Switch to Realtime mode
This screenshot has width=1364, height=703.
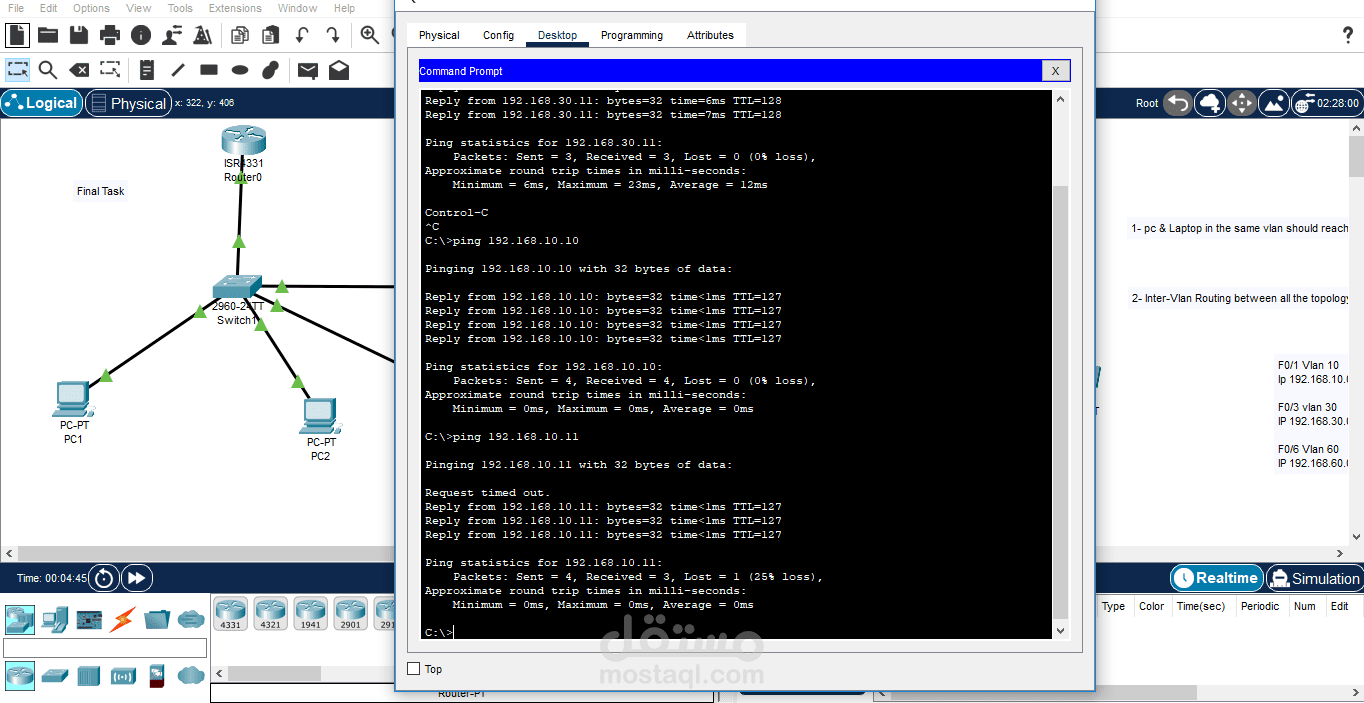click(1216, 578)
